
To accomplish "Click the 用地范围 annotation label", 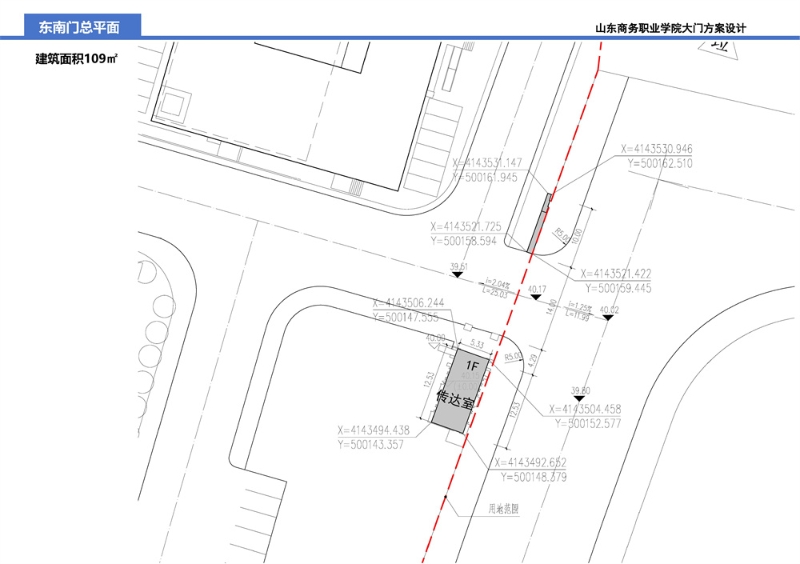I will pos(504,509).
